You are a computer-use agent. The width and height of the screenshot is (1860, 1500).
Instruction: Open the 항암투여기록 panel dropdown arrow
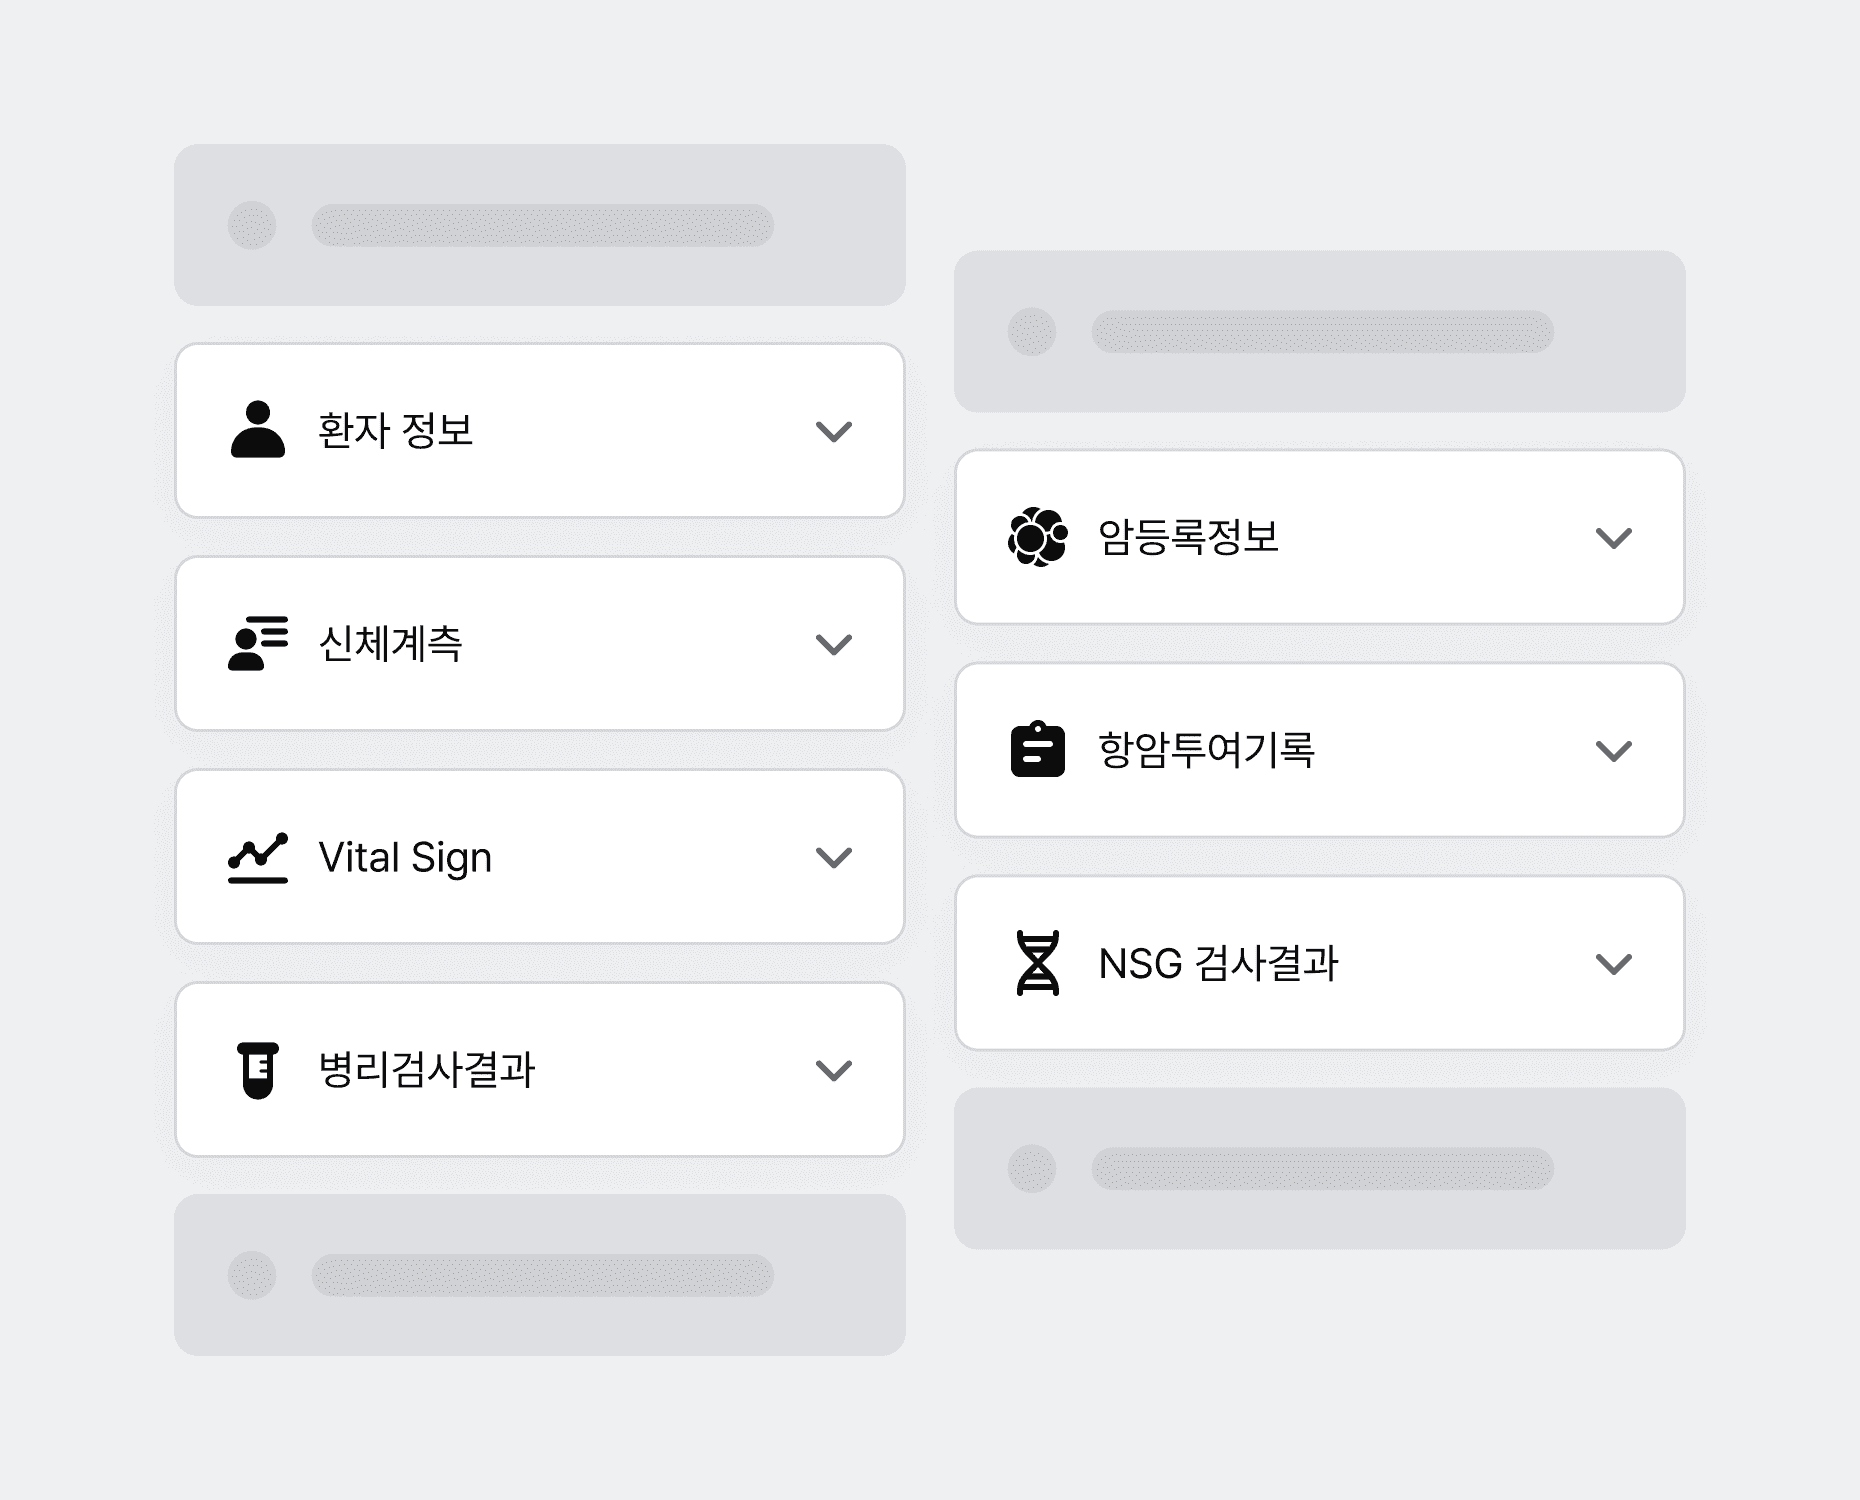(x=1614, y=751)
